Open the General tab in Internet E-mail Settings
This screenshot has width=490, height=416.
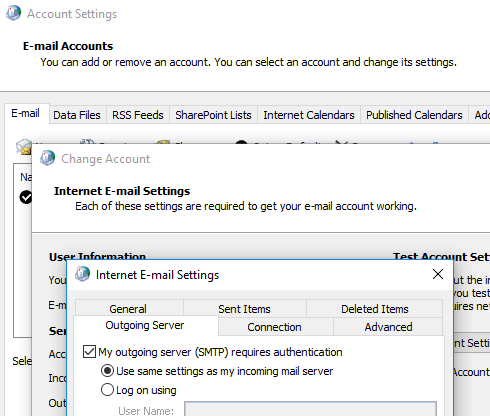tap(128, 309)
